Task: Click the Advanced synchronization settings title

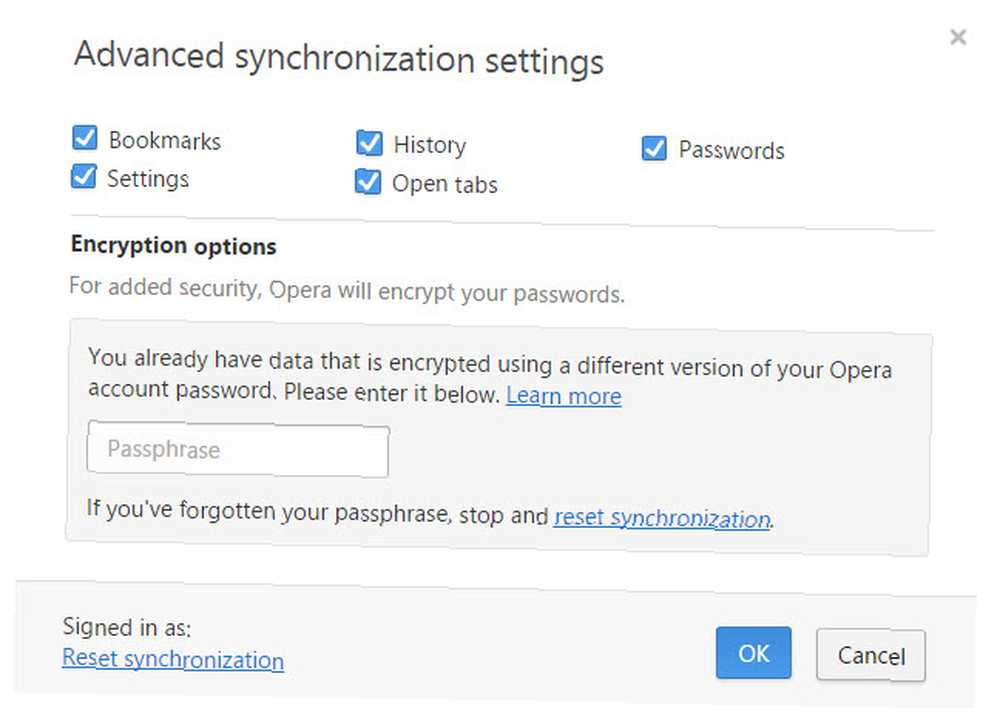Action: 339,59
